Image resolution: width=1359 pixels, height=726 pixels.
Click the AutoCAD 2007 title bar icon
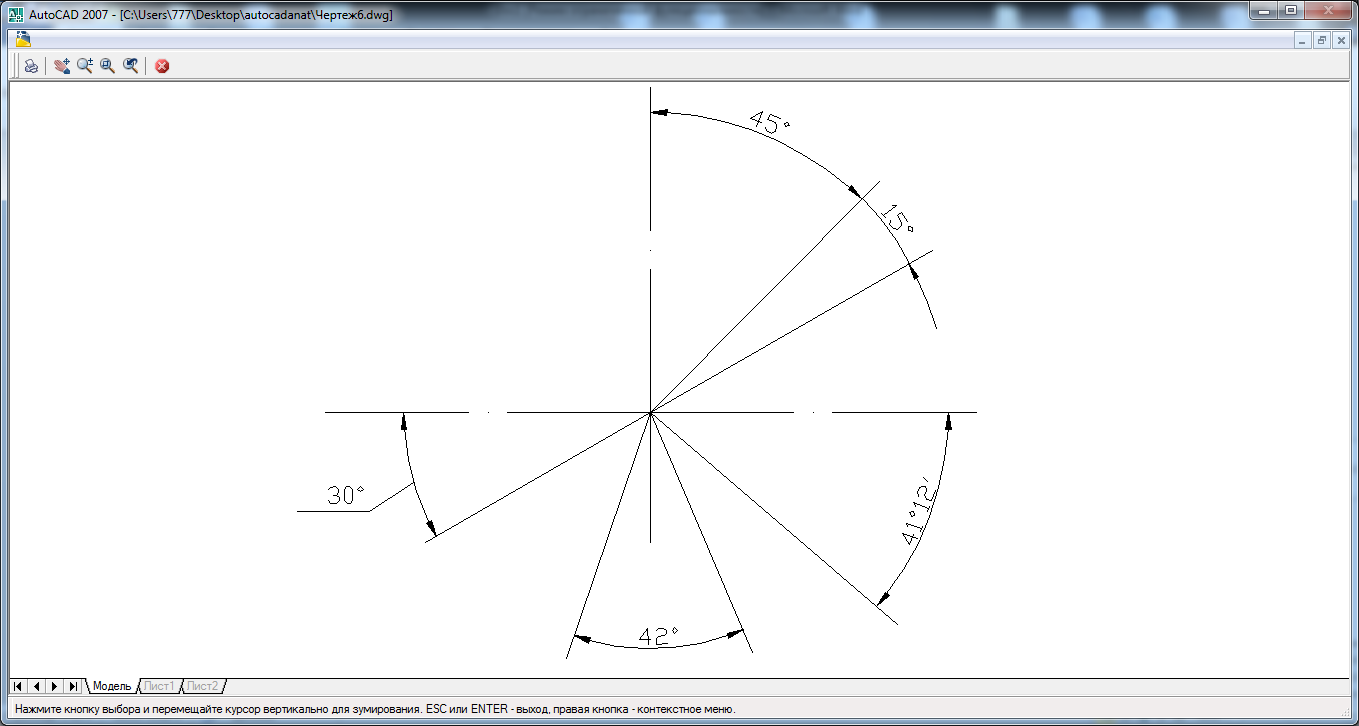point(15,14)
